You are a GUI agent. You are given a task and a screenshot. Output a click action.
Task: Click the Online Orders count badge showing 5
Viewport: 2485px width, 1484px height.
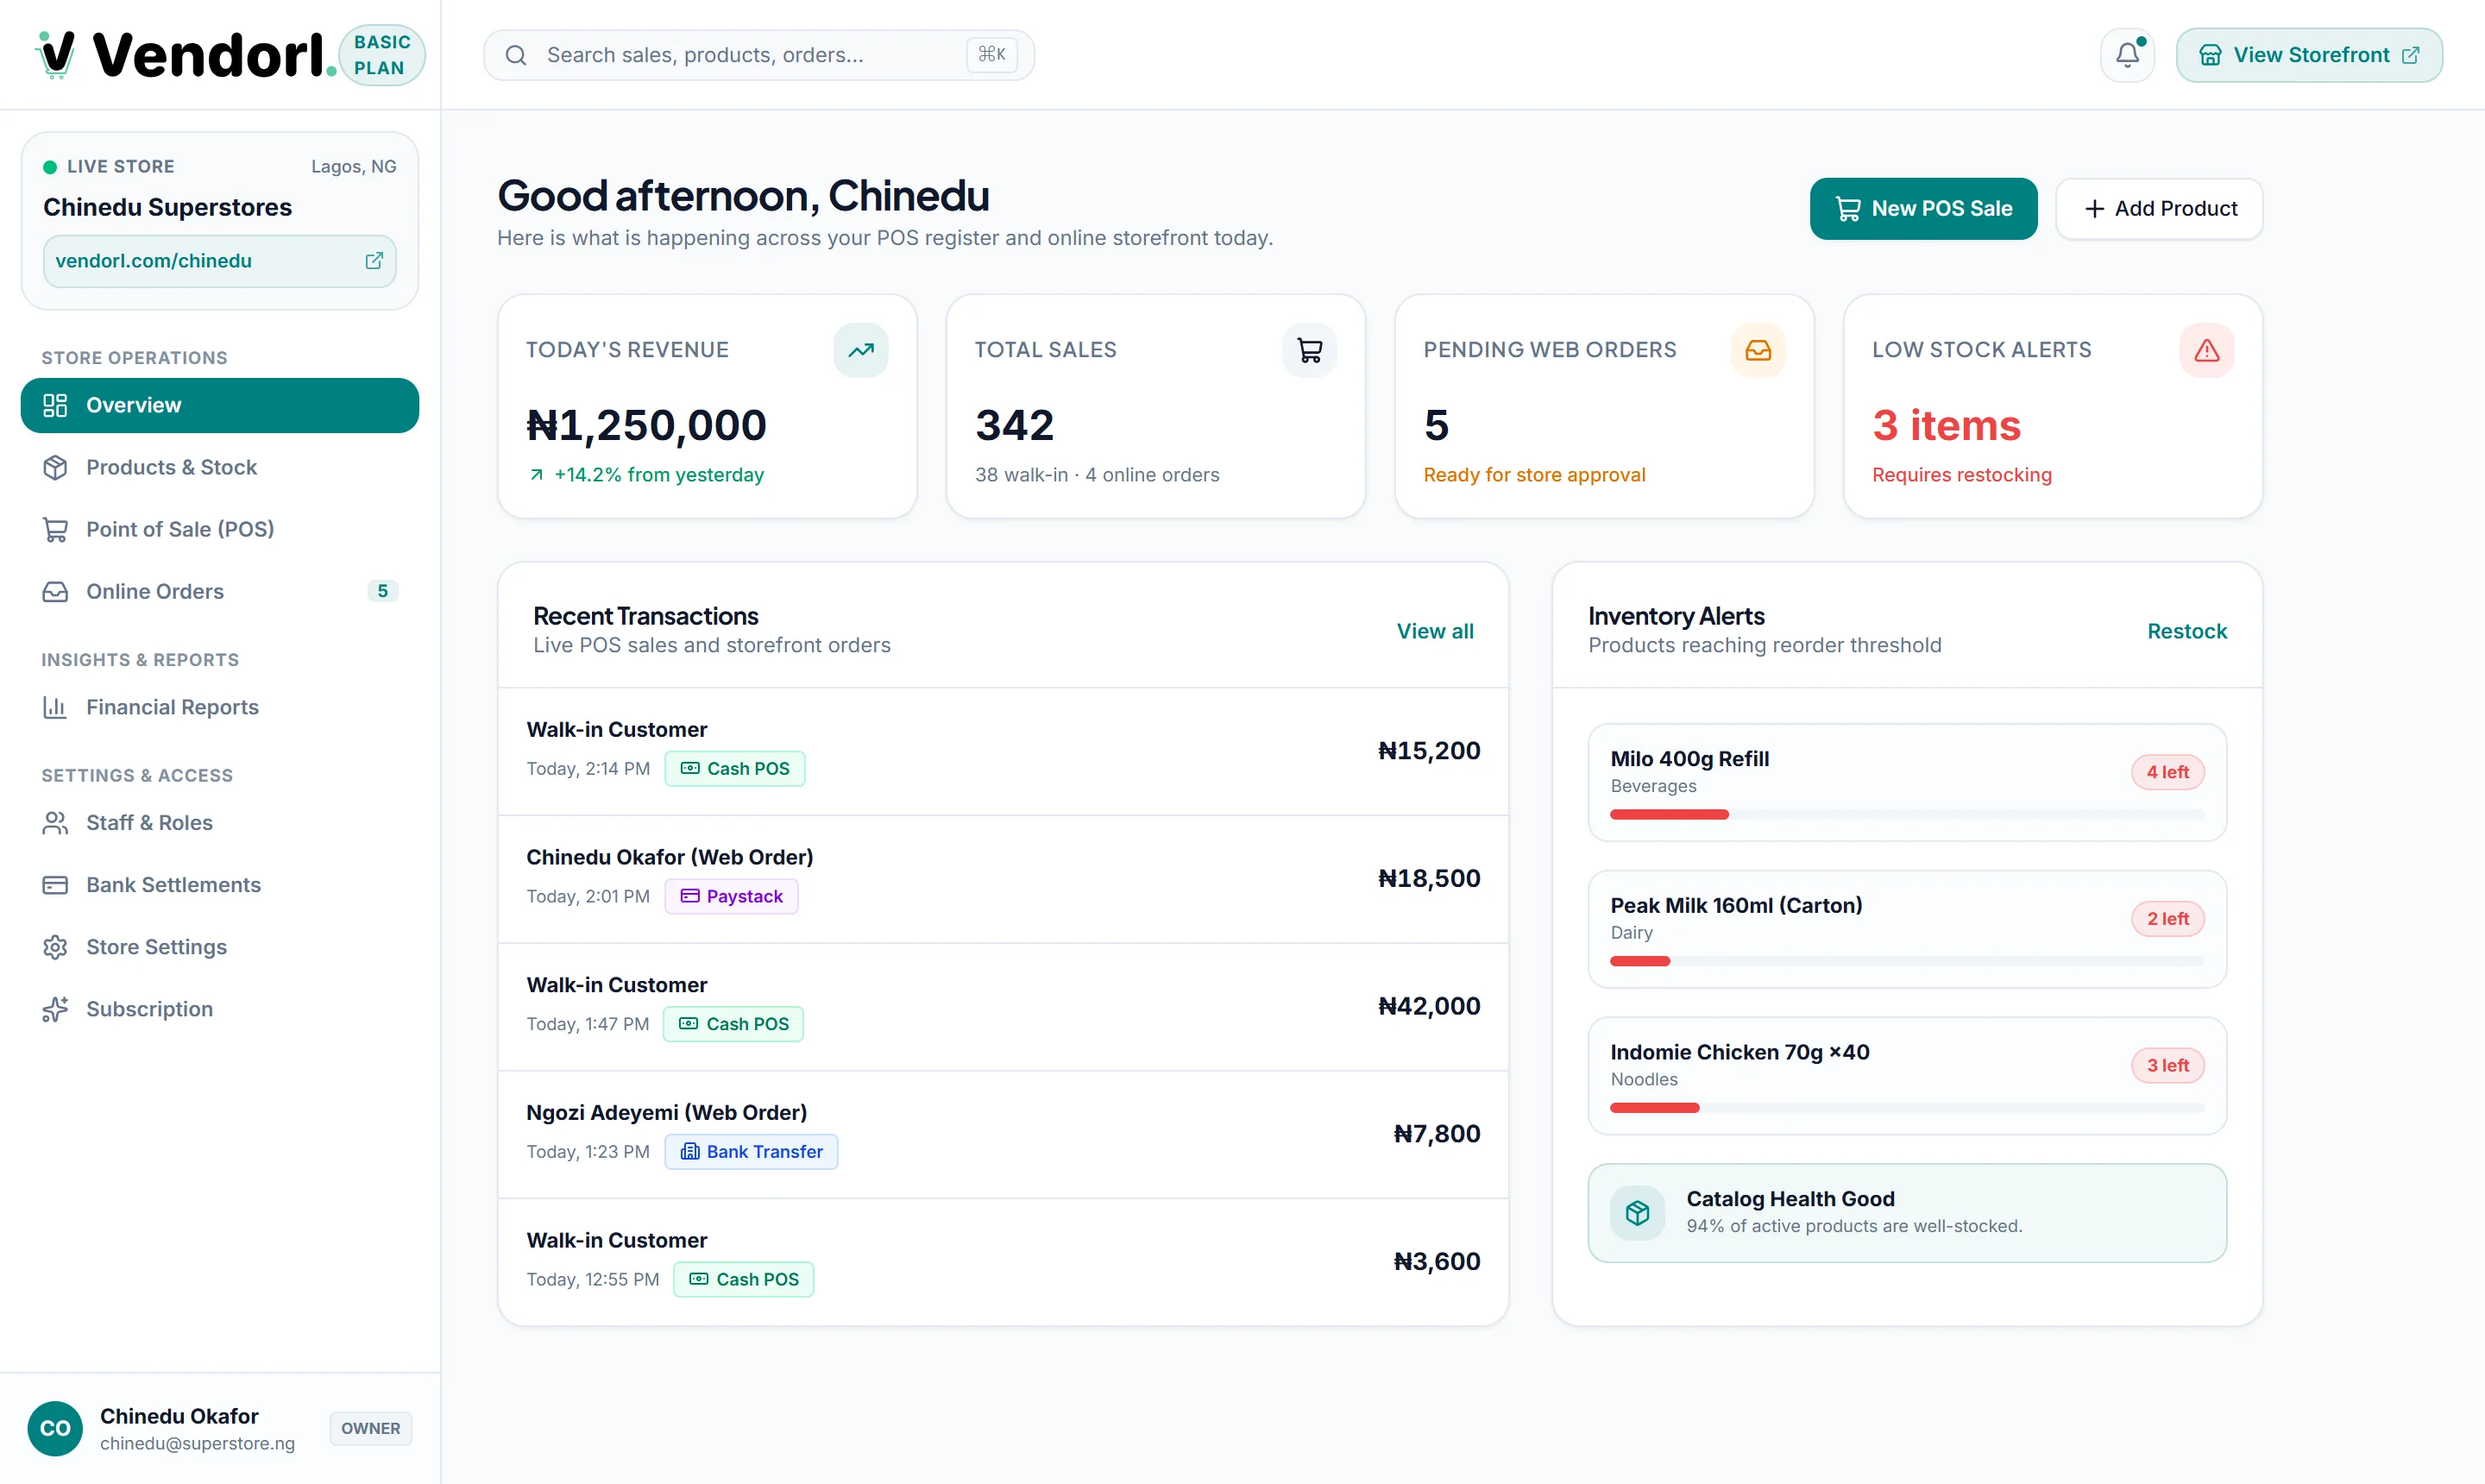(x=382, y=591)
